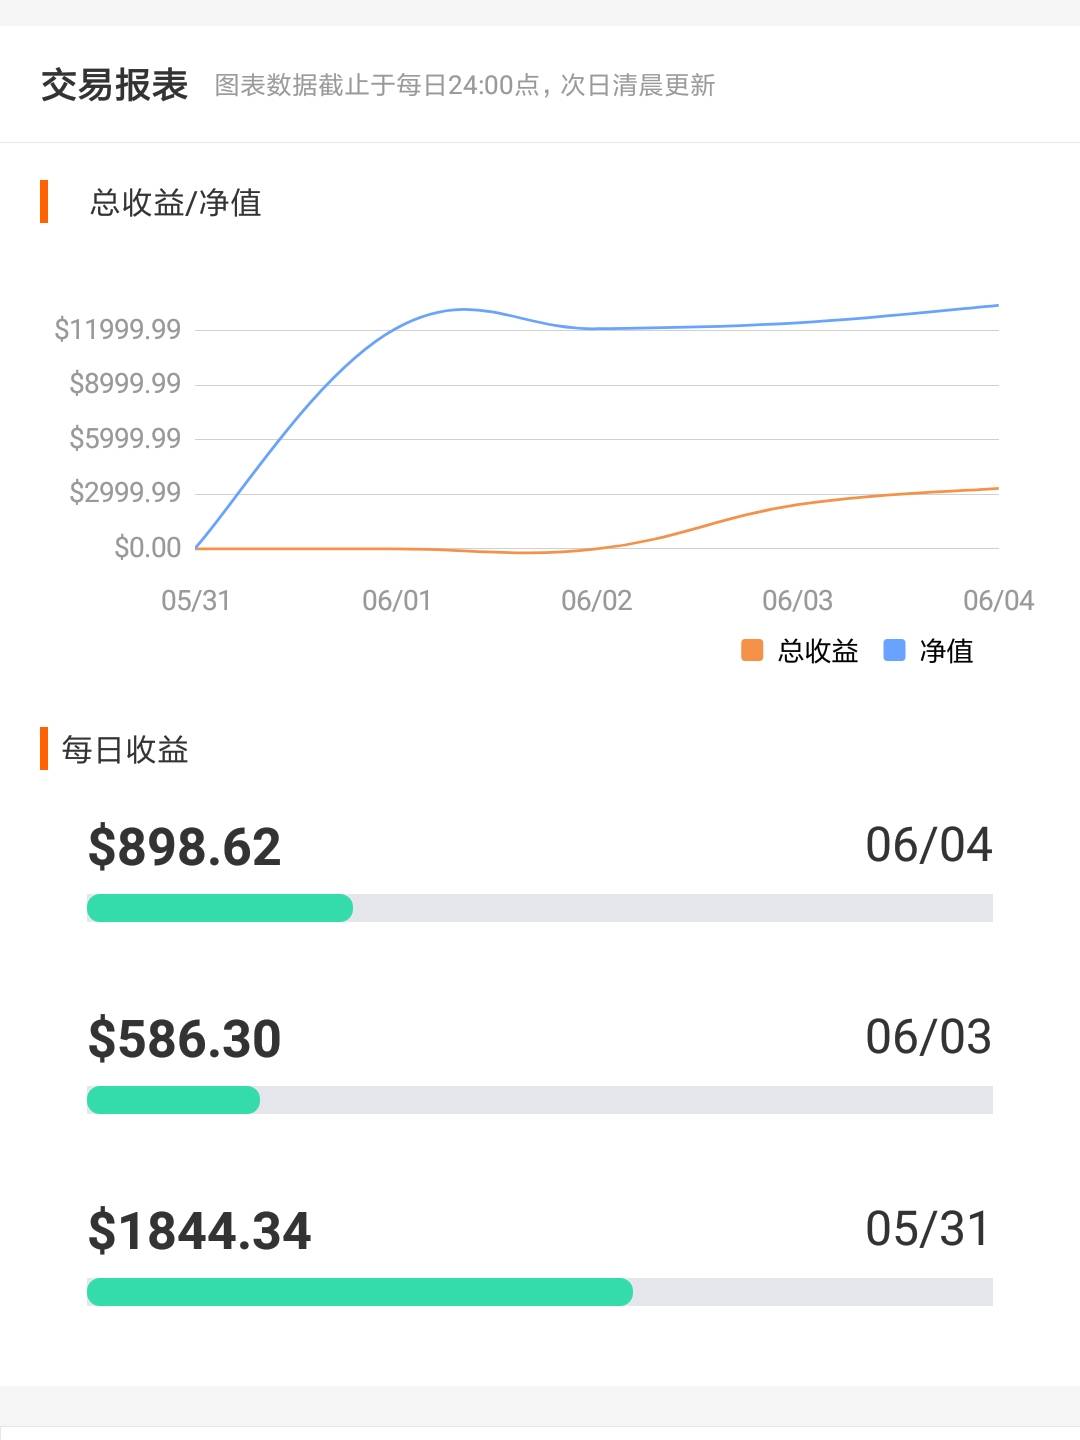Click the $11999.99 y-axis label

(x=118, y=329)
